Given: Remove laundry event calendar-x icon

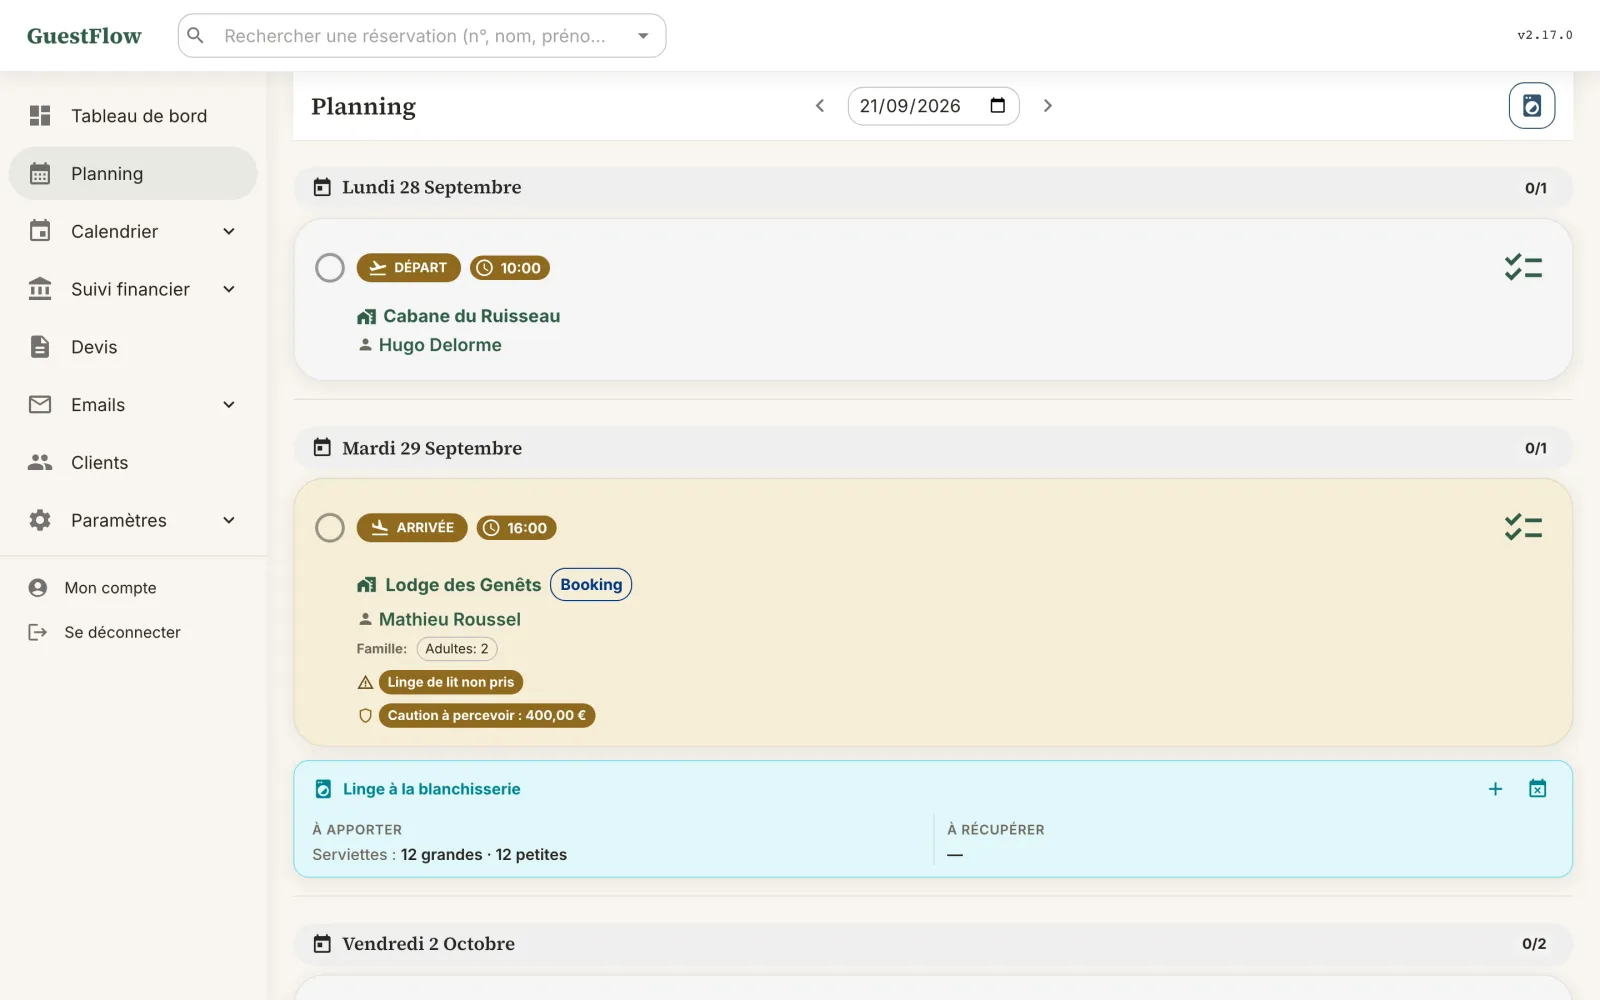Looking at the screenshot, I should coord(1537,789).
